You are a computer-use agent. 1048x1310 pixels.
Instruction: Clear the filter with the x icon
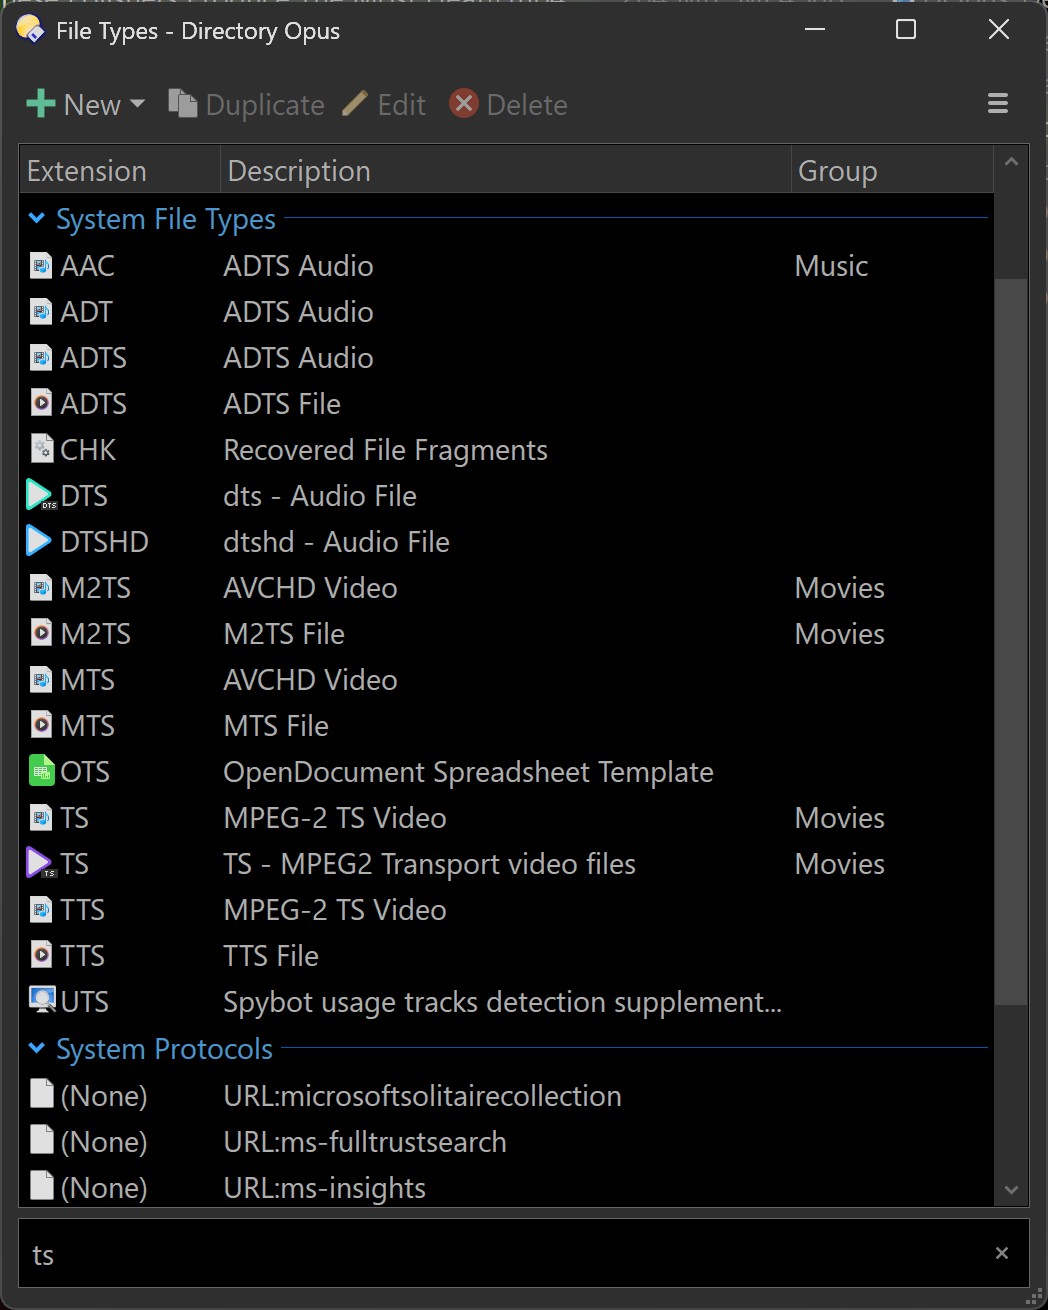(x=1001, y=1253)
